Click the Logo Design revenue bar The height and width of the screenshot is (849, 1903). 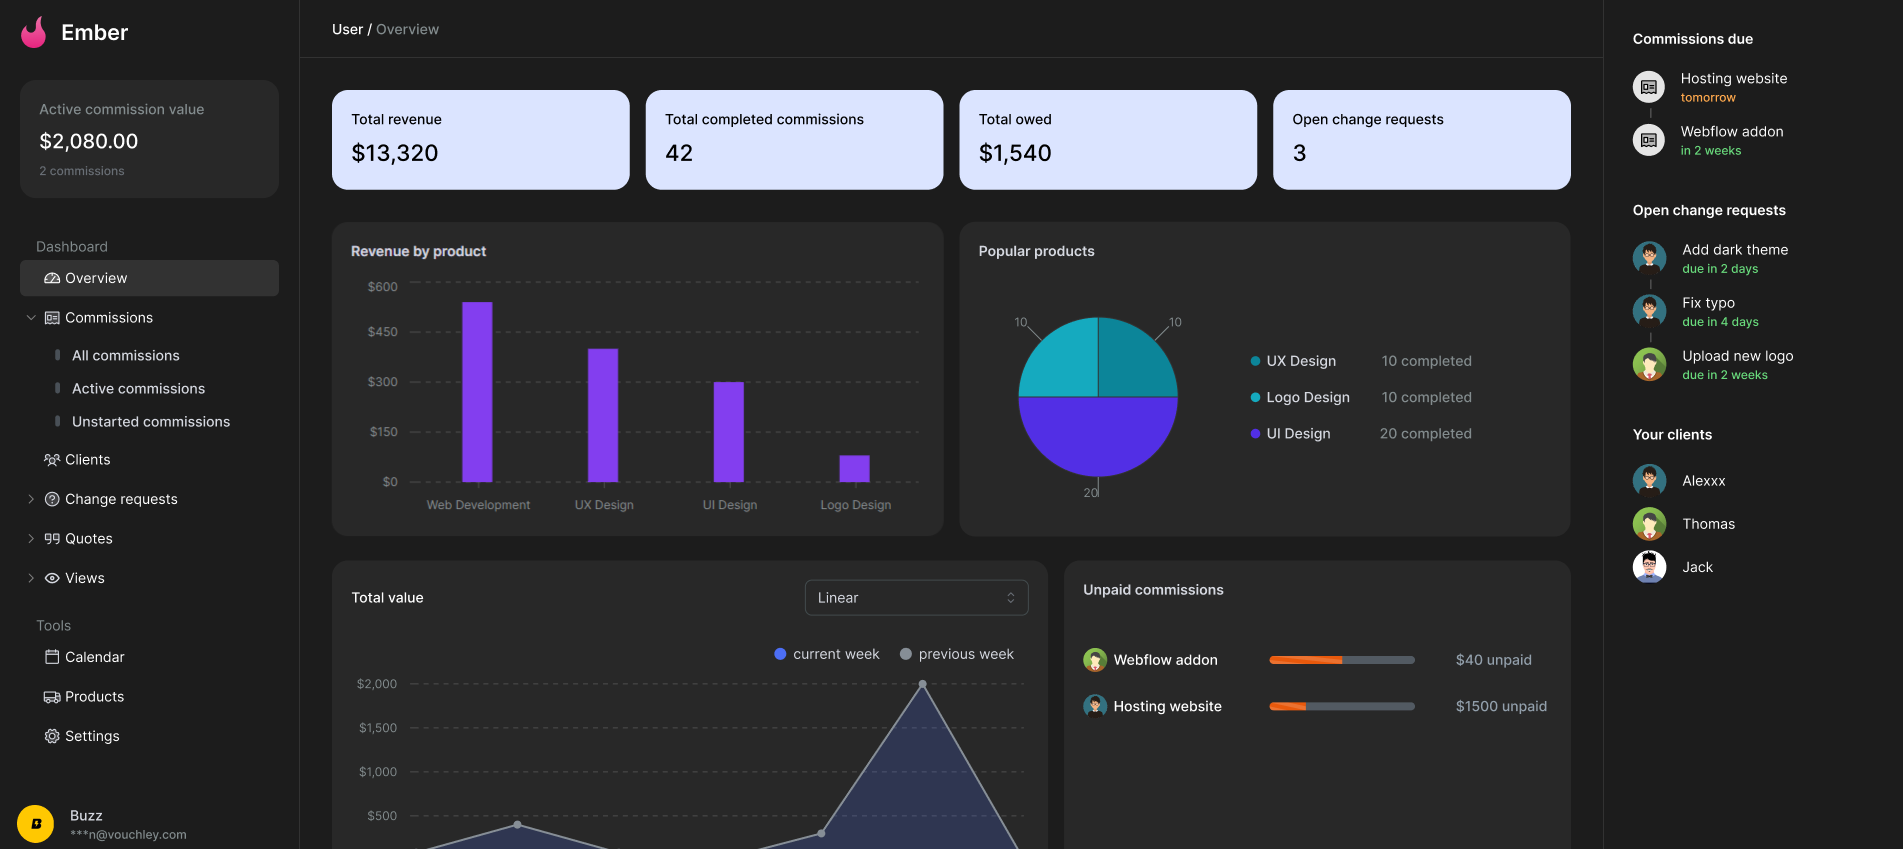[854, 469]
